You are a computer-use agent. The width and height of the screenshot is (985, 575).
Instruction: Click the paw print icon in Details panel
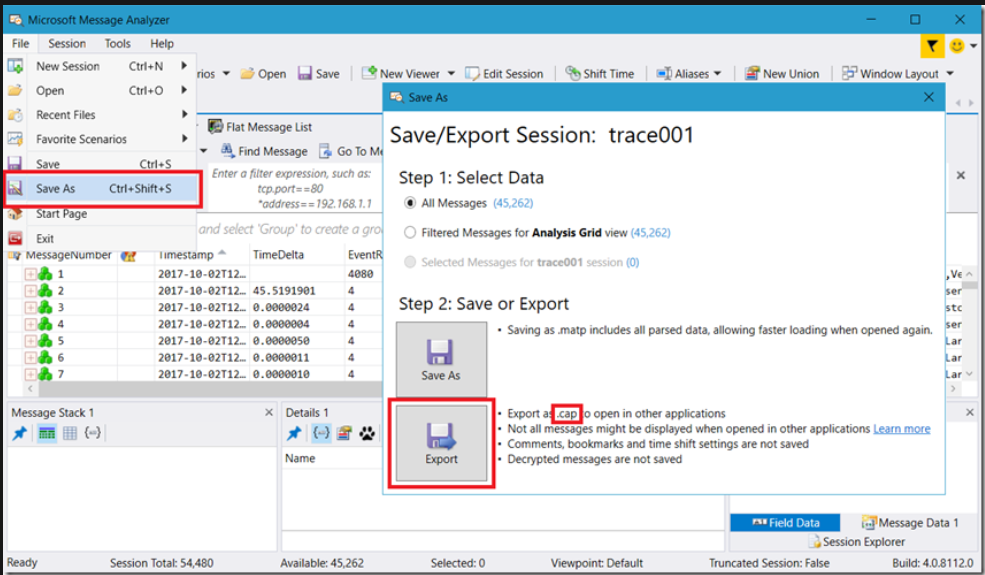pos(368,433)
